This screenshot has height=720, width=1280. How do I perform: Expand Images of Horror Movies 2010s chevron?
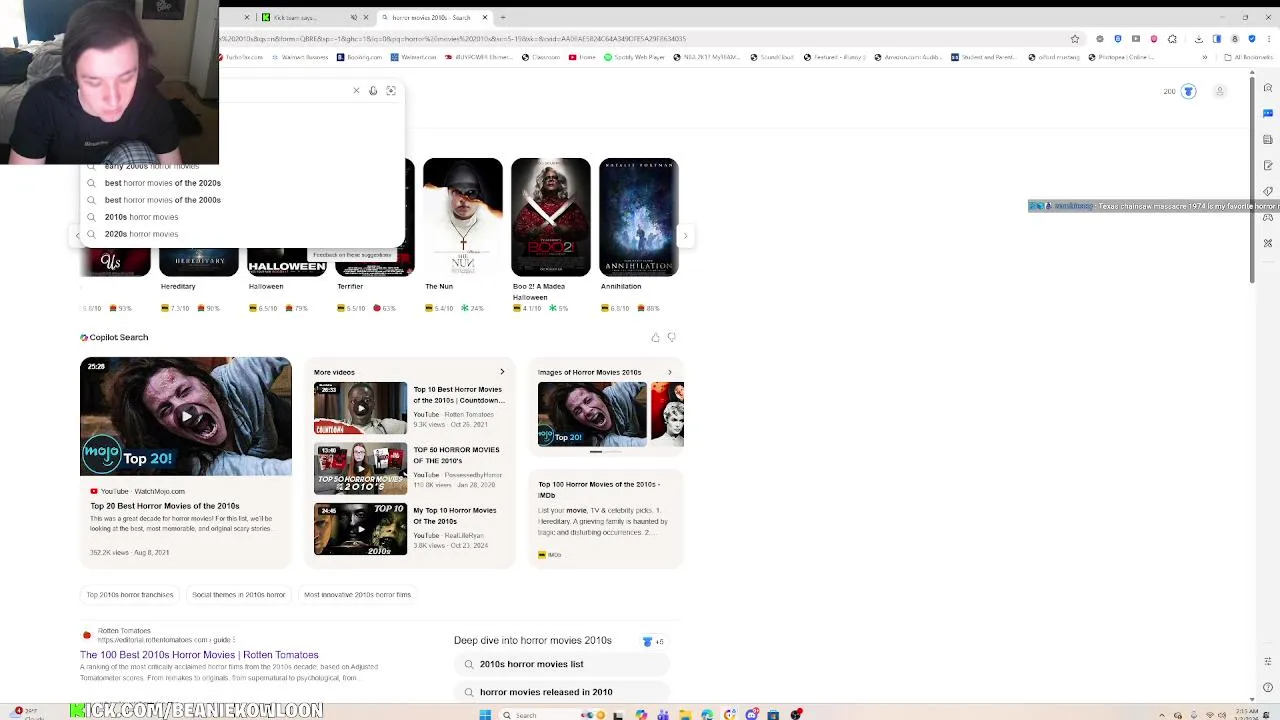tap(670, 372)
